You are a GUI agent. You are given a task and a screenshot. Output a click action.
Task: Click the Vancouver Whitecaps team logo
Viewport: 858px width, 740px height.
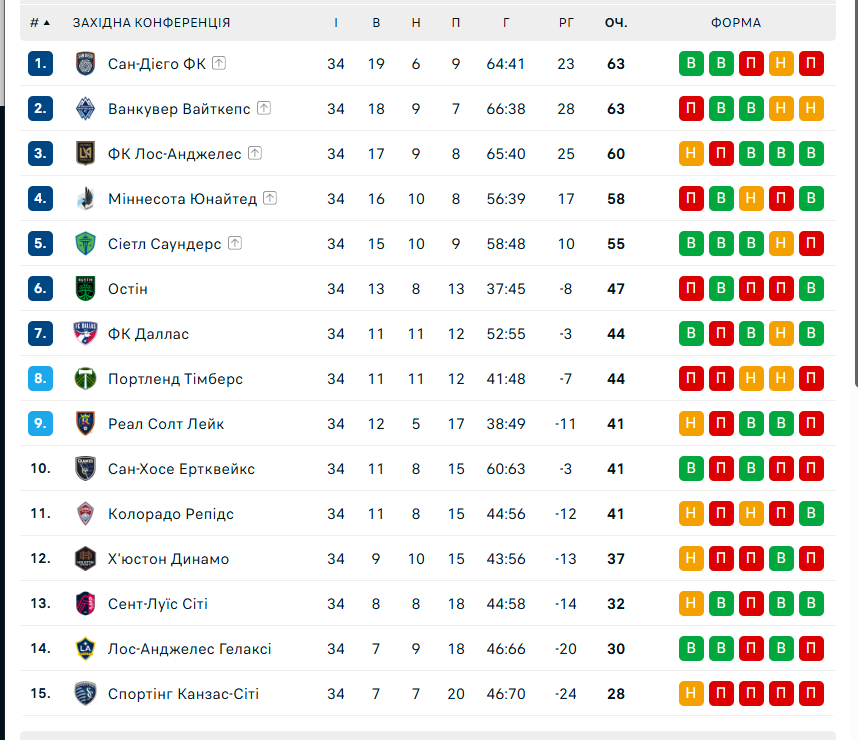[x=85, y=109]
